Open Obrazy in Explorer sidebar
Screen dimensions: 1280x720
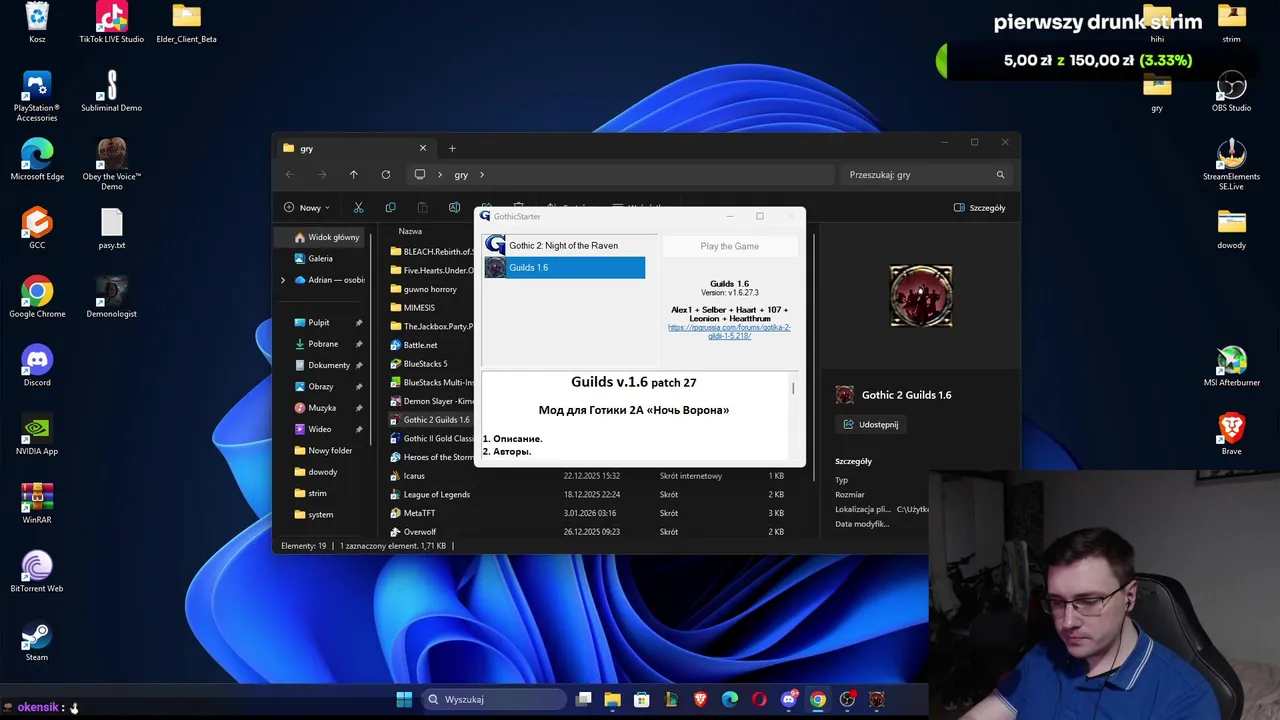(x=323, y=386)
